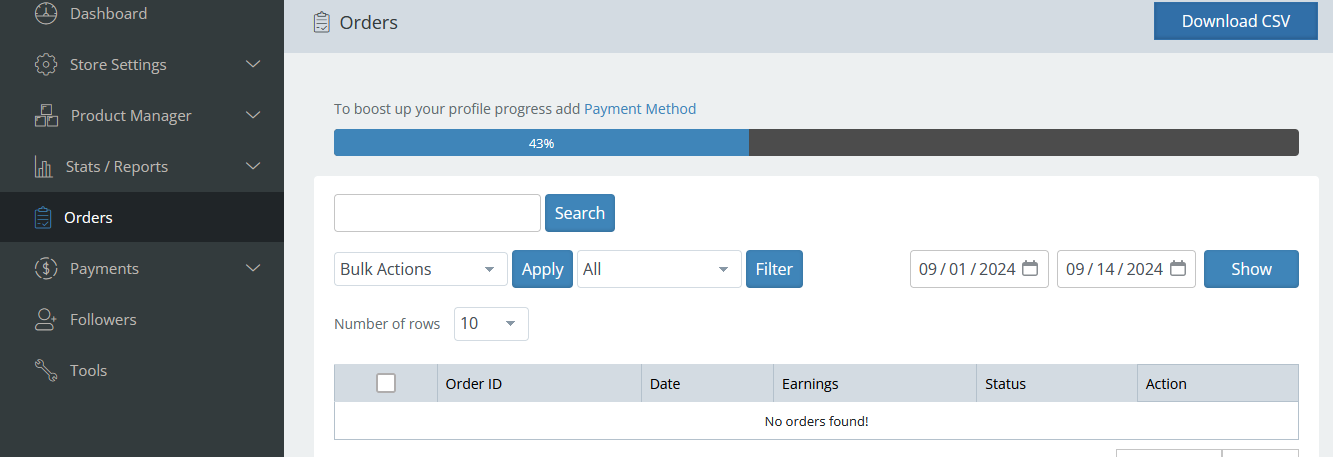Screen dimensions: 1333x457
Task: Click the Product Manager boxes icon
Action: (46, 116)
